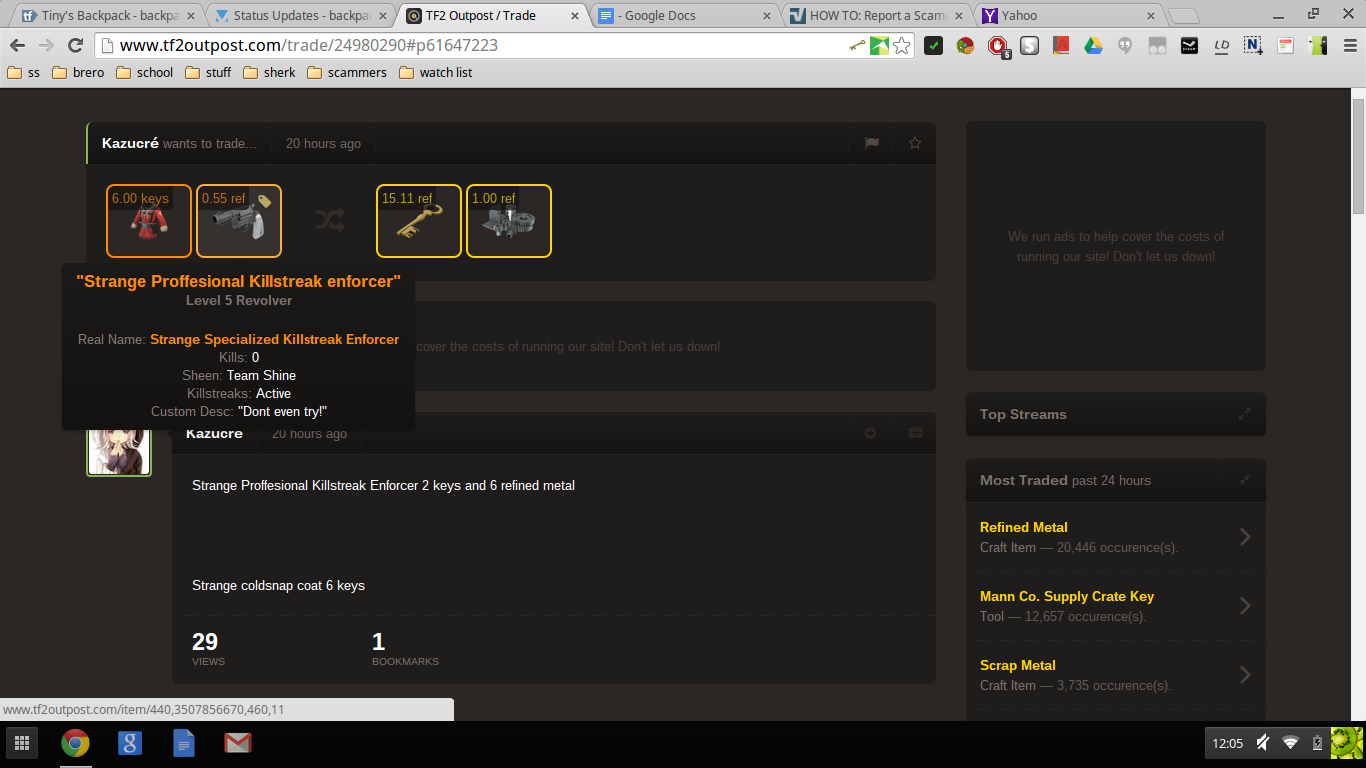Open the backpack briefcase icon on the comment
Image resolution: width=1366 pixels, height=768 pixels.
click(x=914, y=433)
